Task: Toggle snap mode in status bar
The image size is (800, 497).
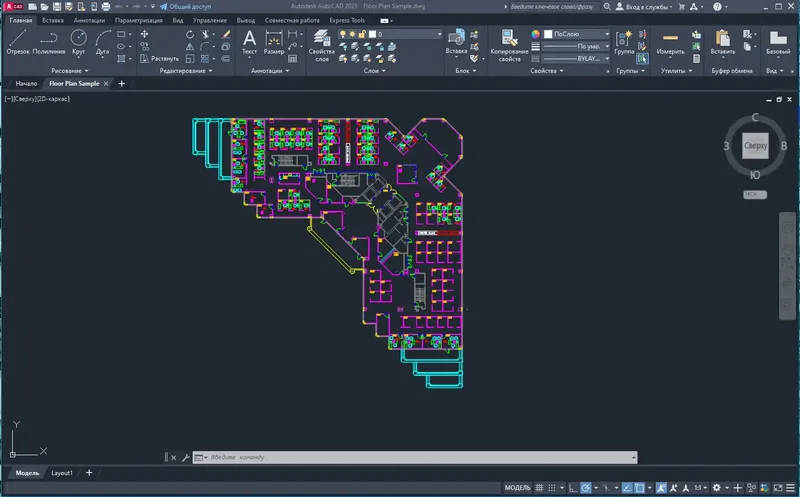Action: pos(552,488)
